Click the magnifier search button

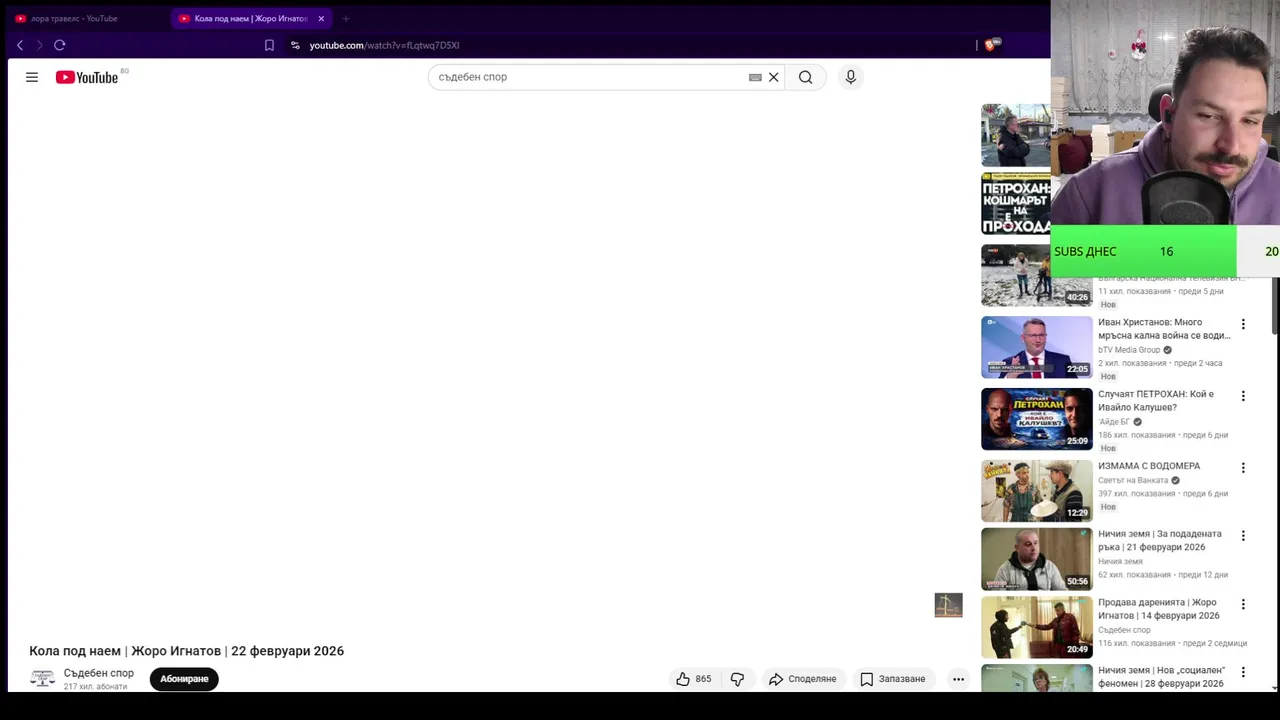click(805, 77)
